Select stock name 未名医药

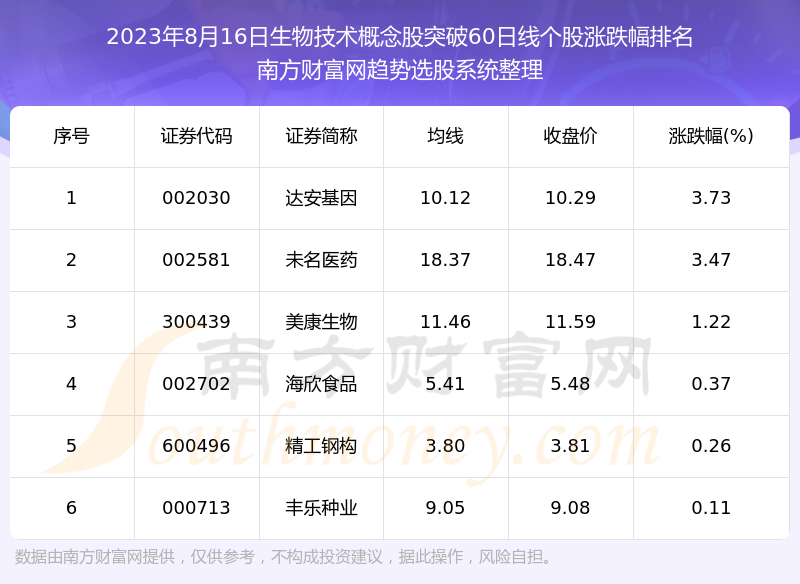click(321, 260)
